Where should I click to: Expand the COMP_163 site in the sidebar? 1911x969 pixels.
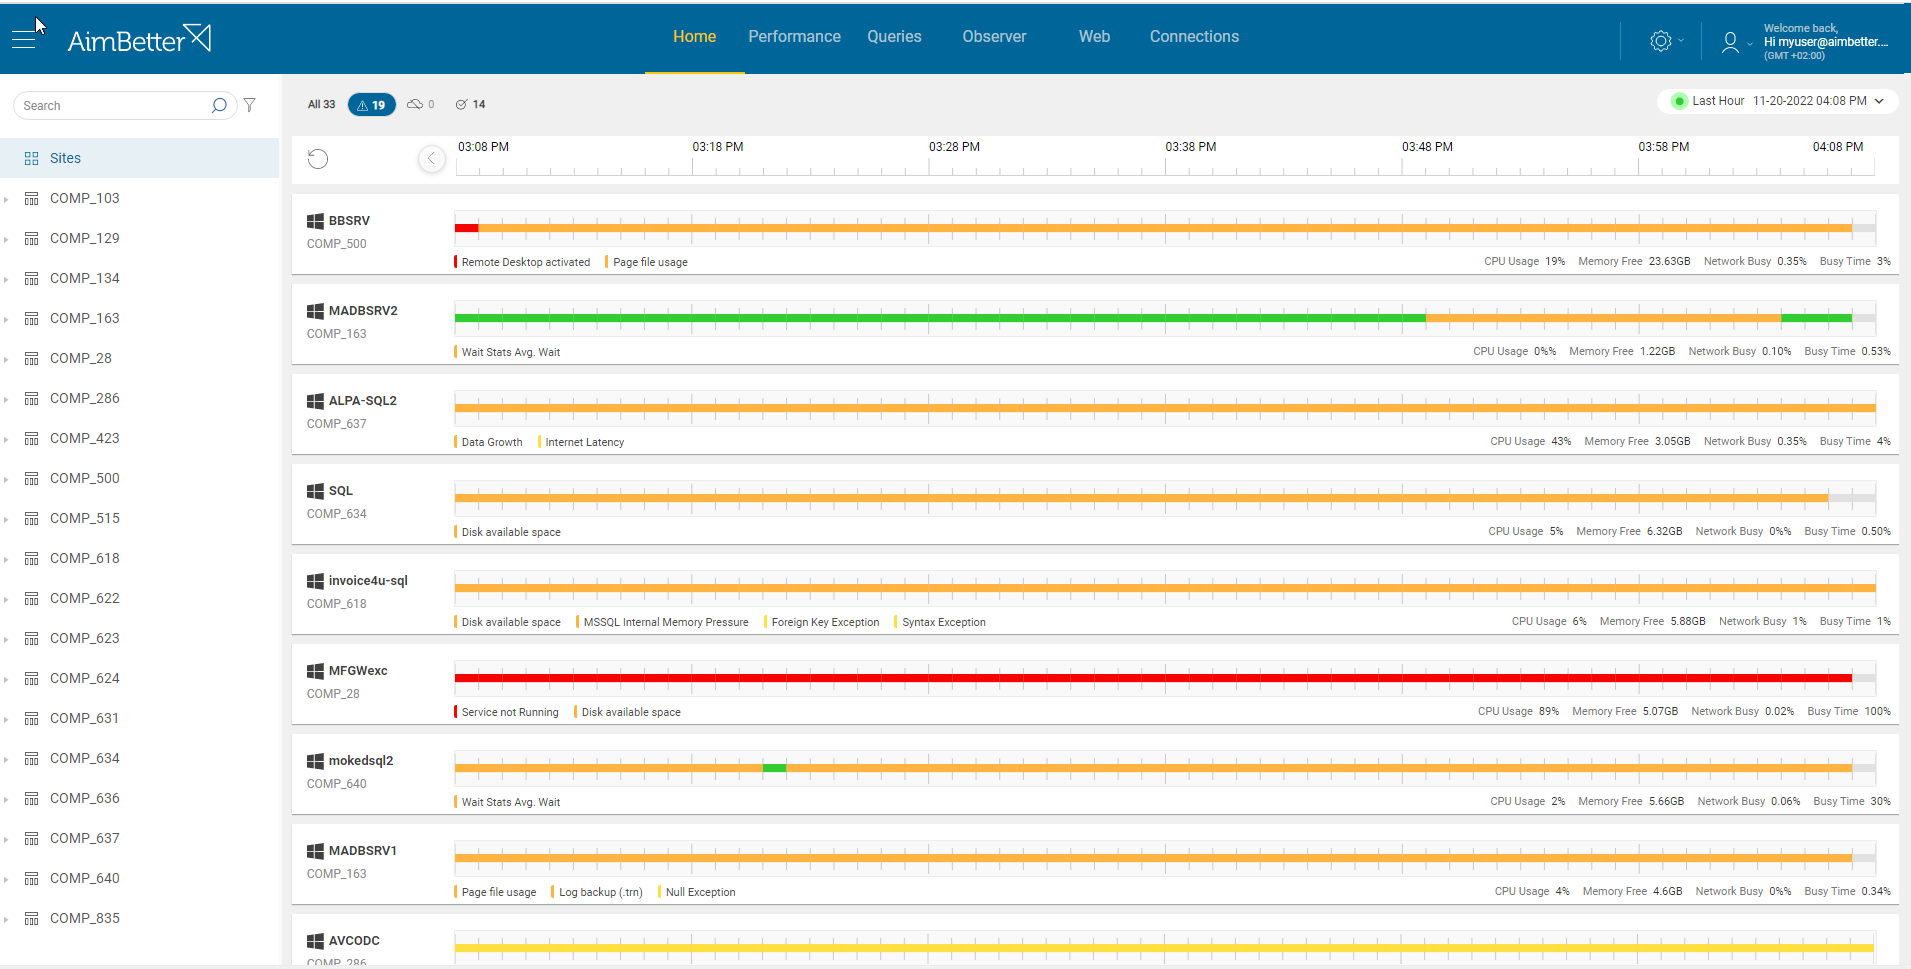[x=9, y=318]
